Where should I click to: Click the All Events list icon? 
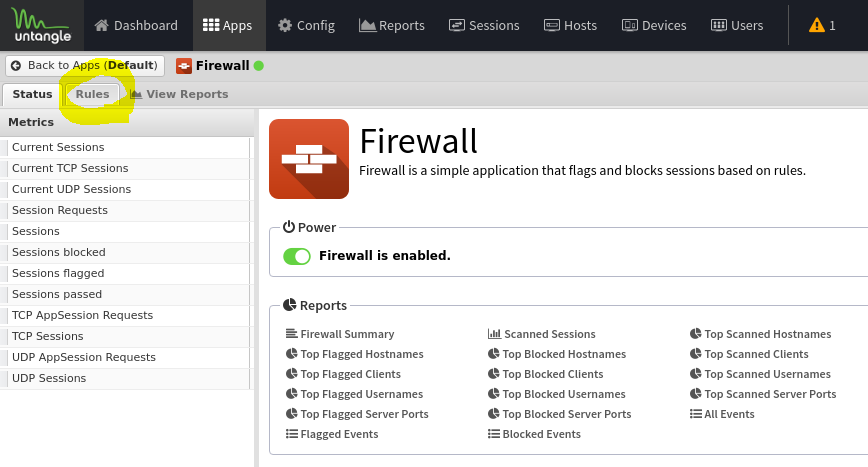tap(695, 414)
